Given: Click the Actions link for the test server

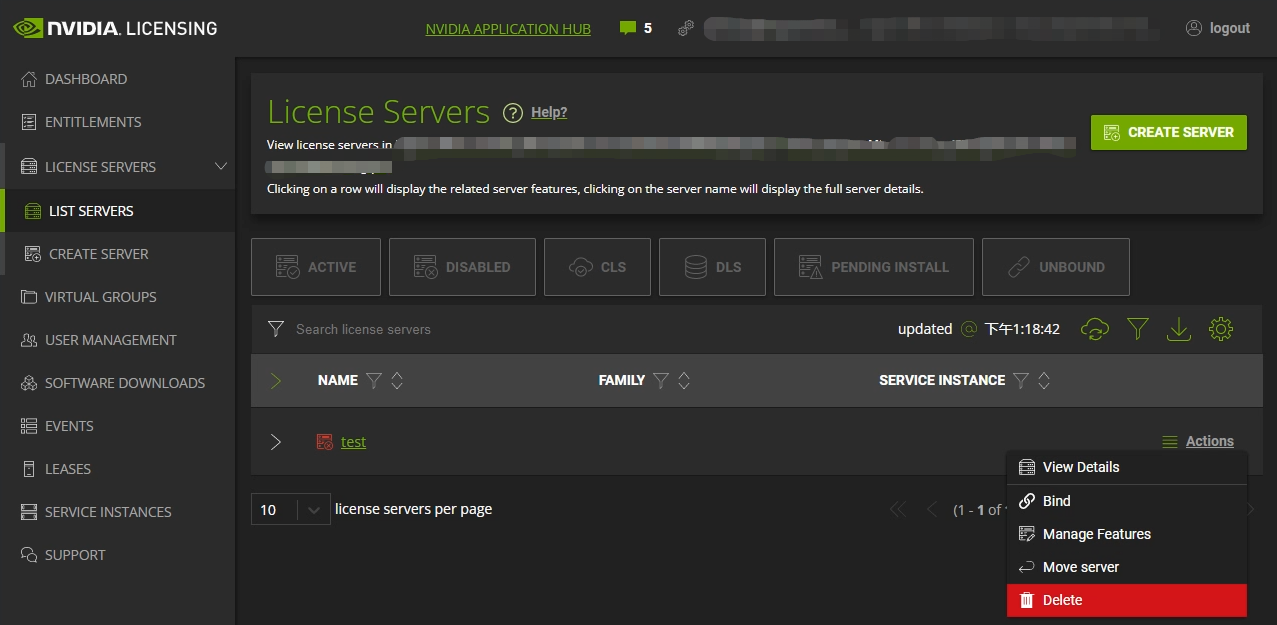Looking at the screenshot, I should click(x=1209, y=441).
